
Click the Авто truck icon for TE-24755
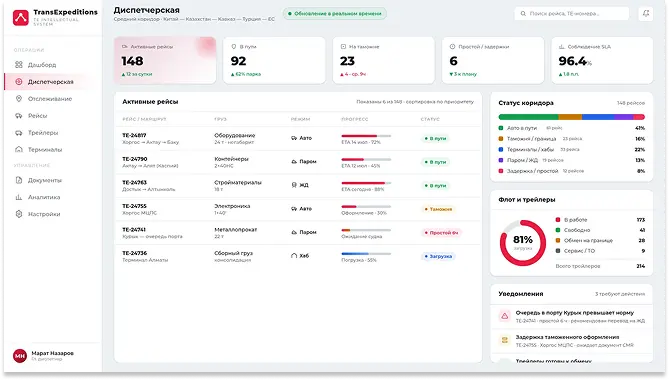[294, 209]
